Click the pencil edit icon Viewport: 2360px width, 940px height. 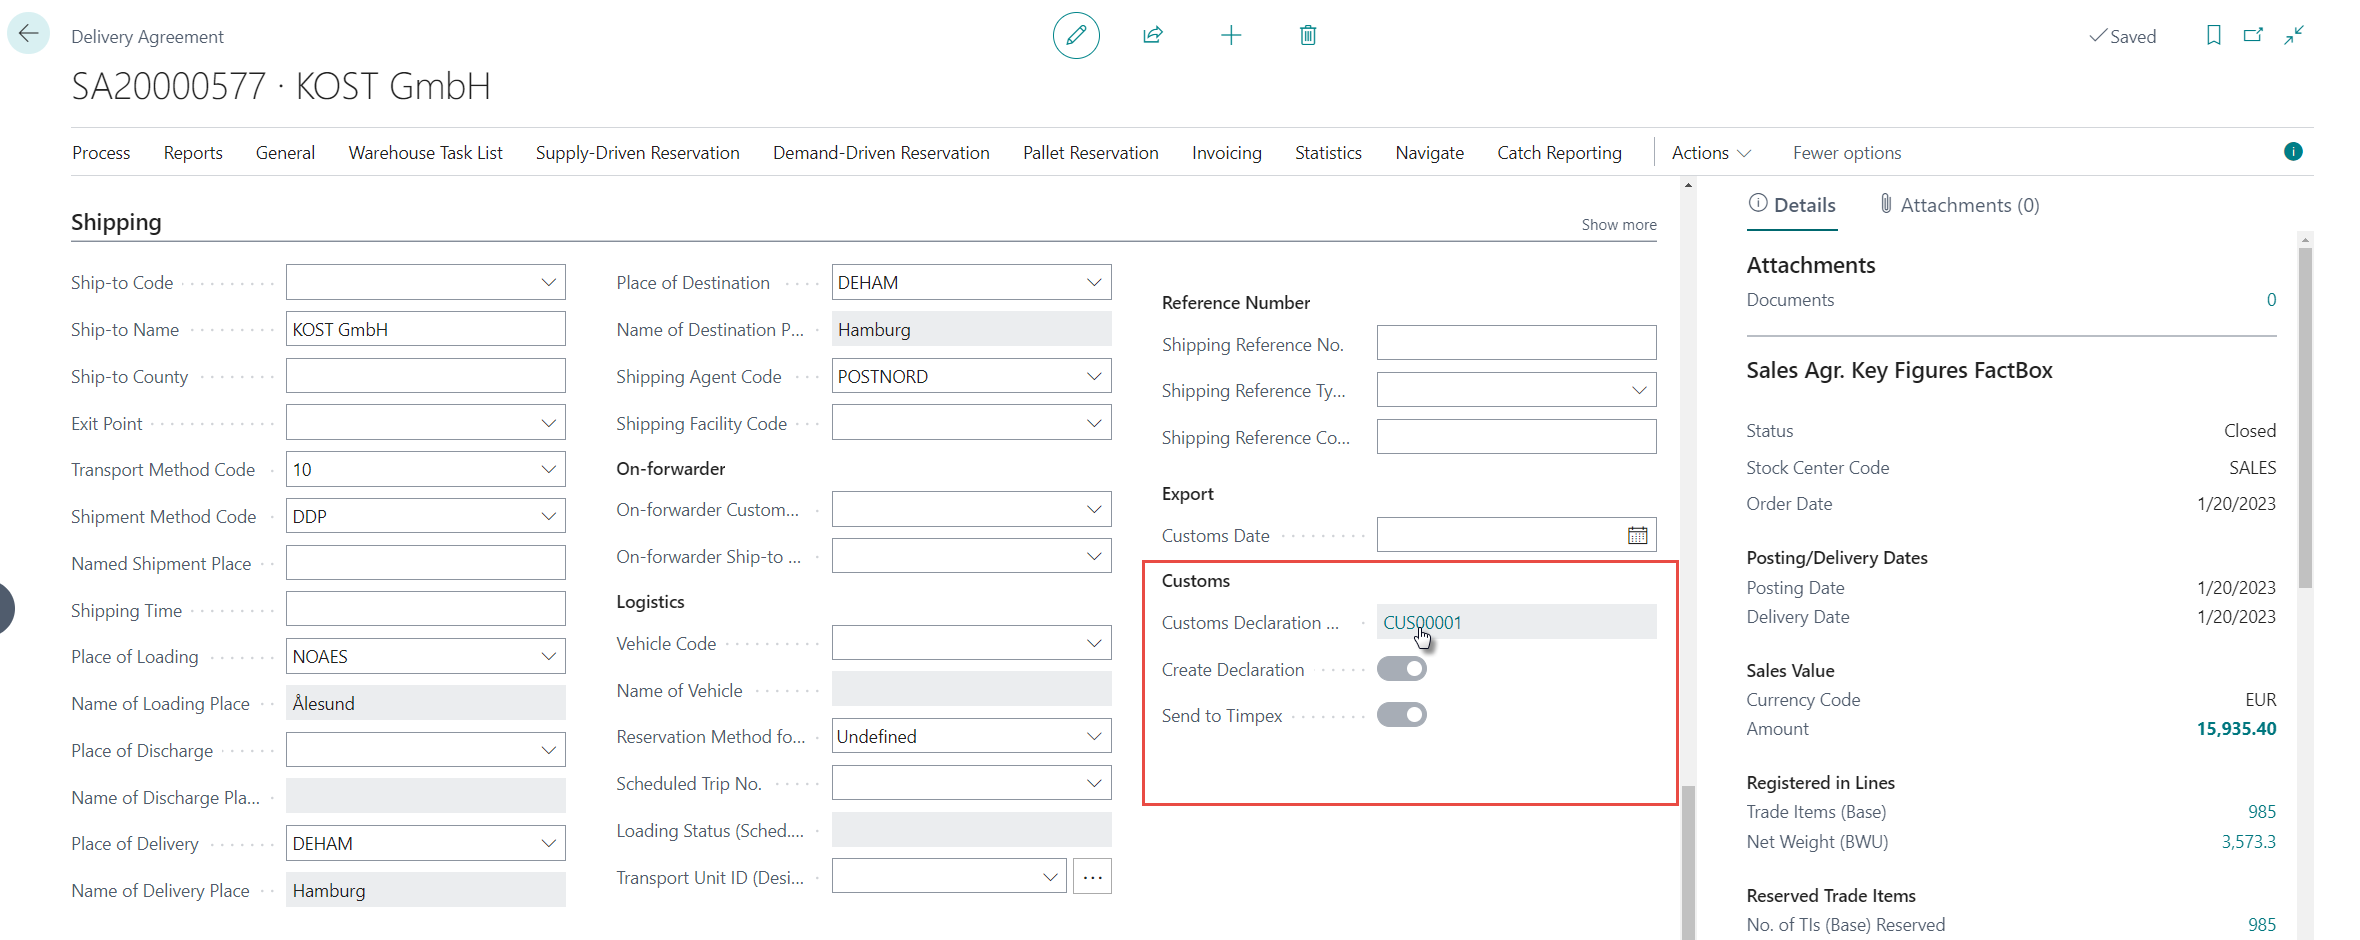click(1076, 36)
